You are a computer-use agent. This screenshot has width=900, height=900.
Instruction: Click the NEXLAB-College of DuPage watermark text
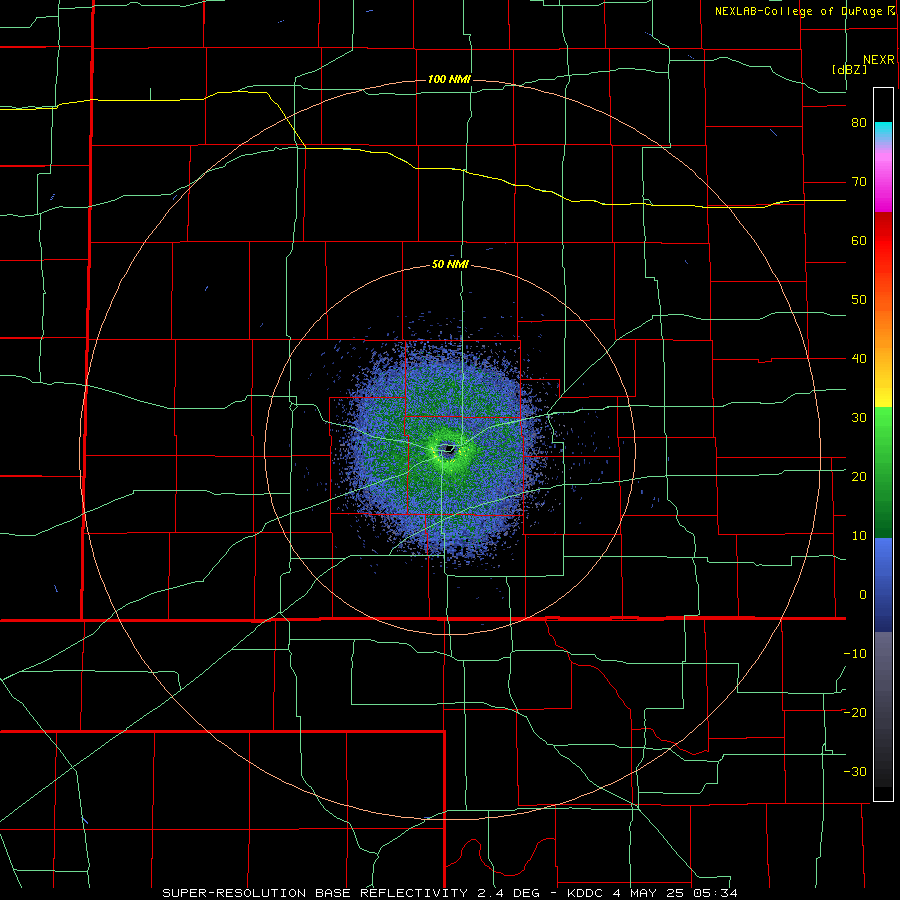click(x=800, y=11)
